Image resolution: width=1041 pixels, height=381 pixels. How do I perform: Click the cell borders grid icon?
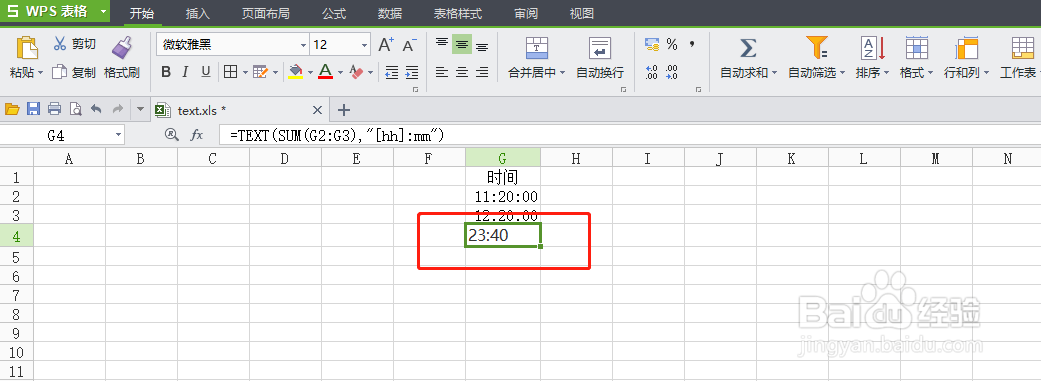[230, 72]
